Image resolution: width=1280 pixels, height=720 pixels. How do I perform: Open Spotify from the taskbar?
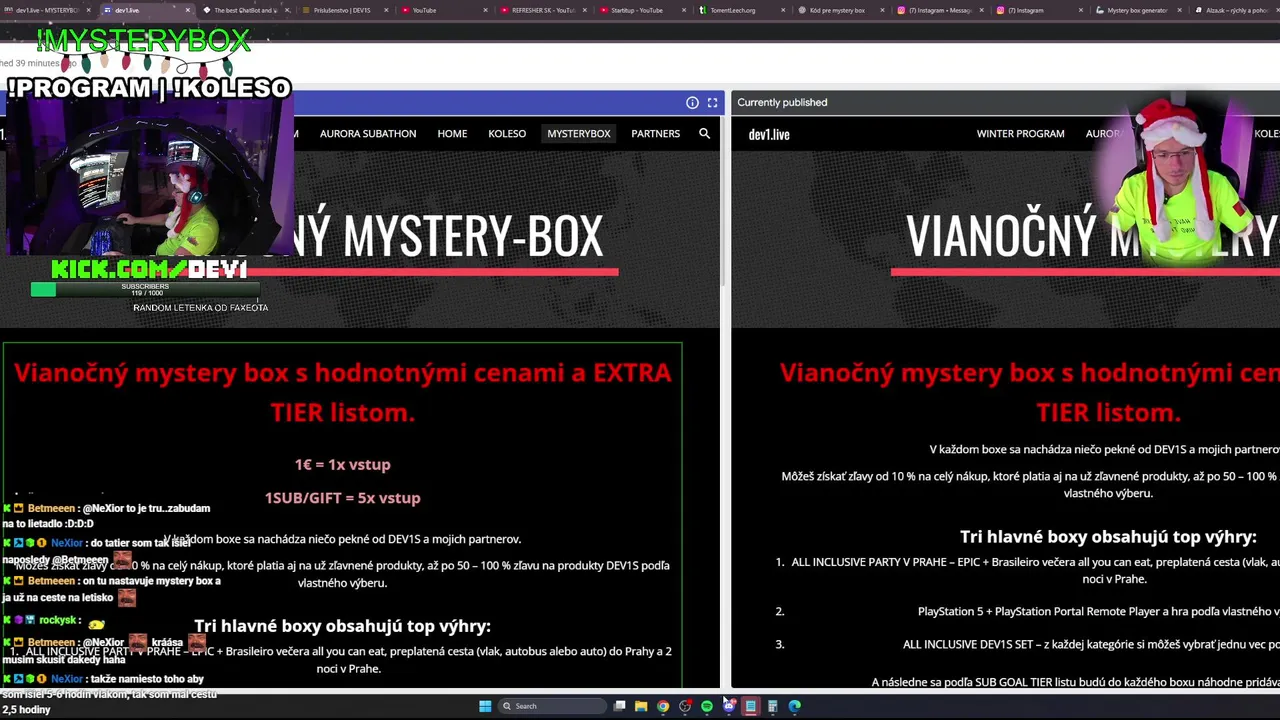pyautogui.click(x=707, y=706)
